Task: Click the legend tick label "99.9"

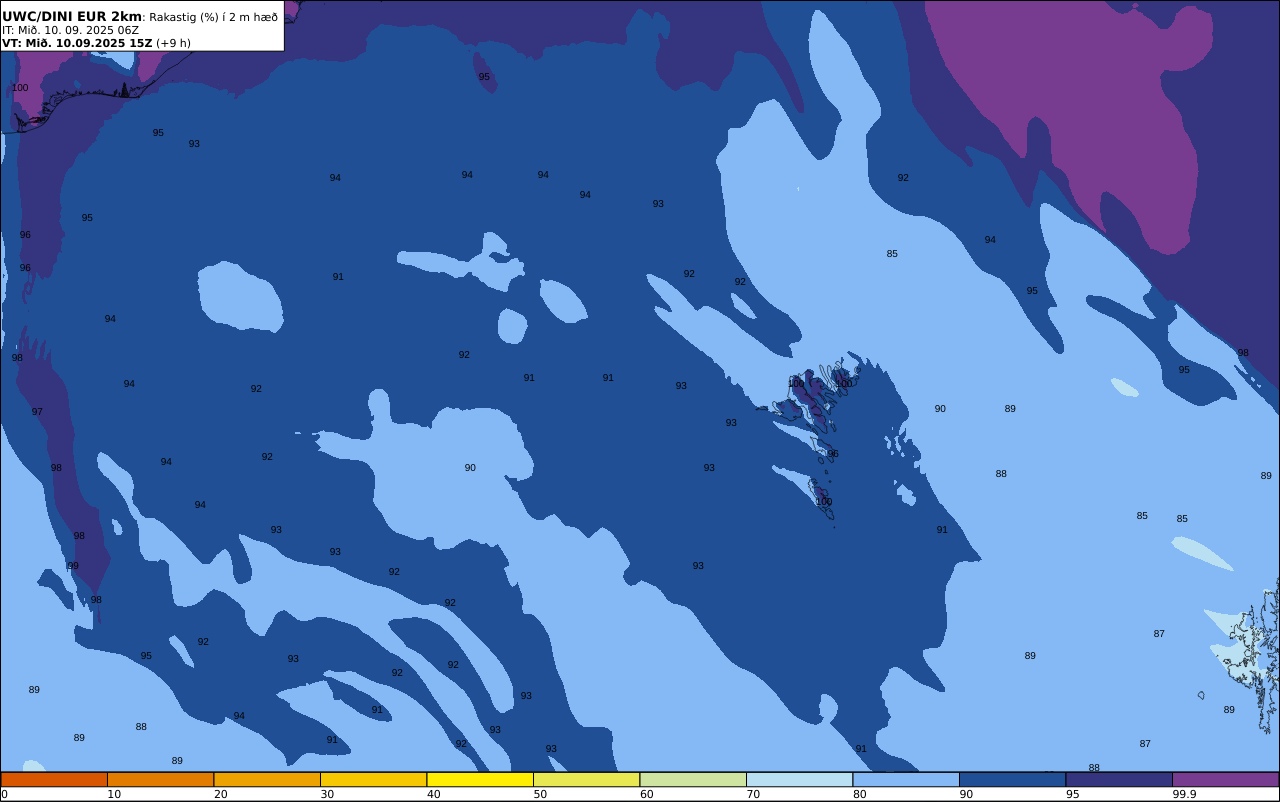Action: pyautogui.click(x=1184, y=794)
